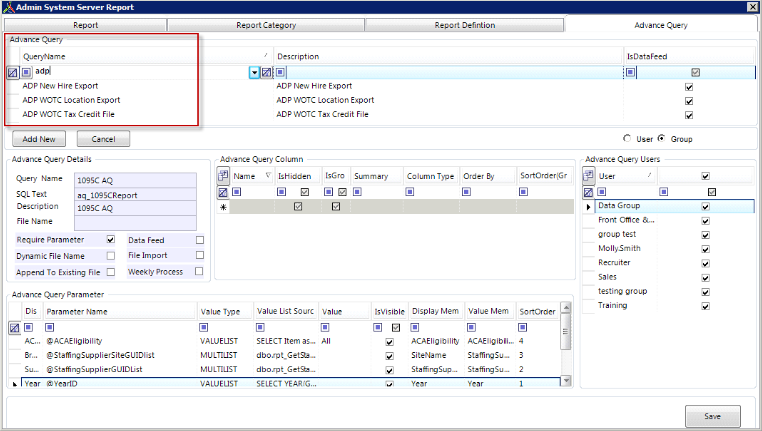
Task: Toggle the IsDataFeed filter checkbox
Action: pos(695,72)
